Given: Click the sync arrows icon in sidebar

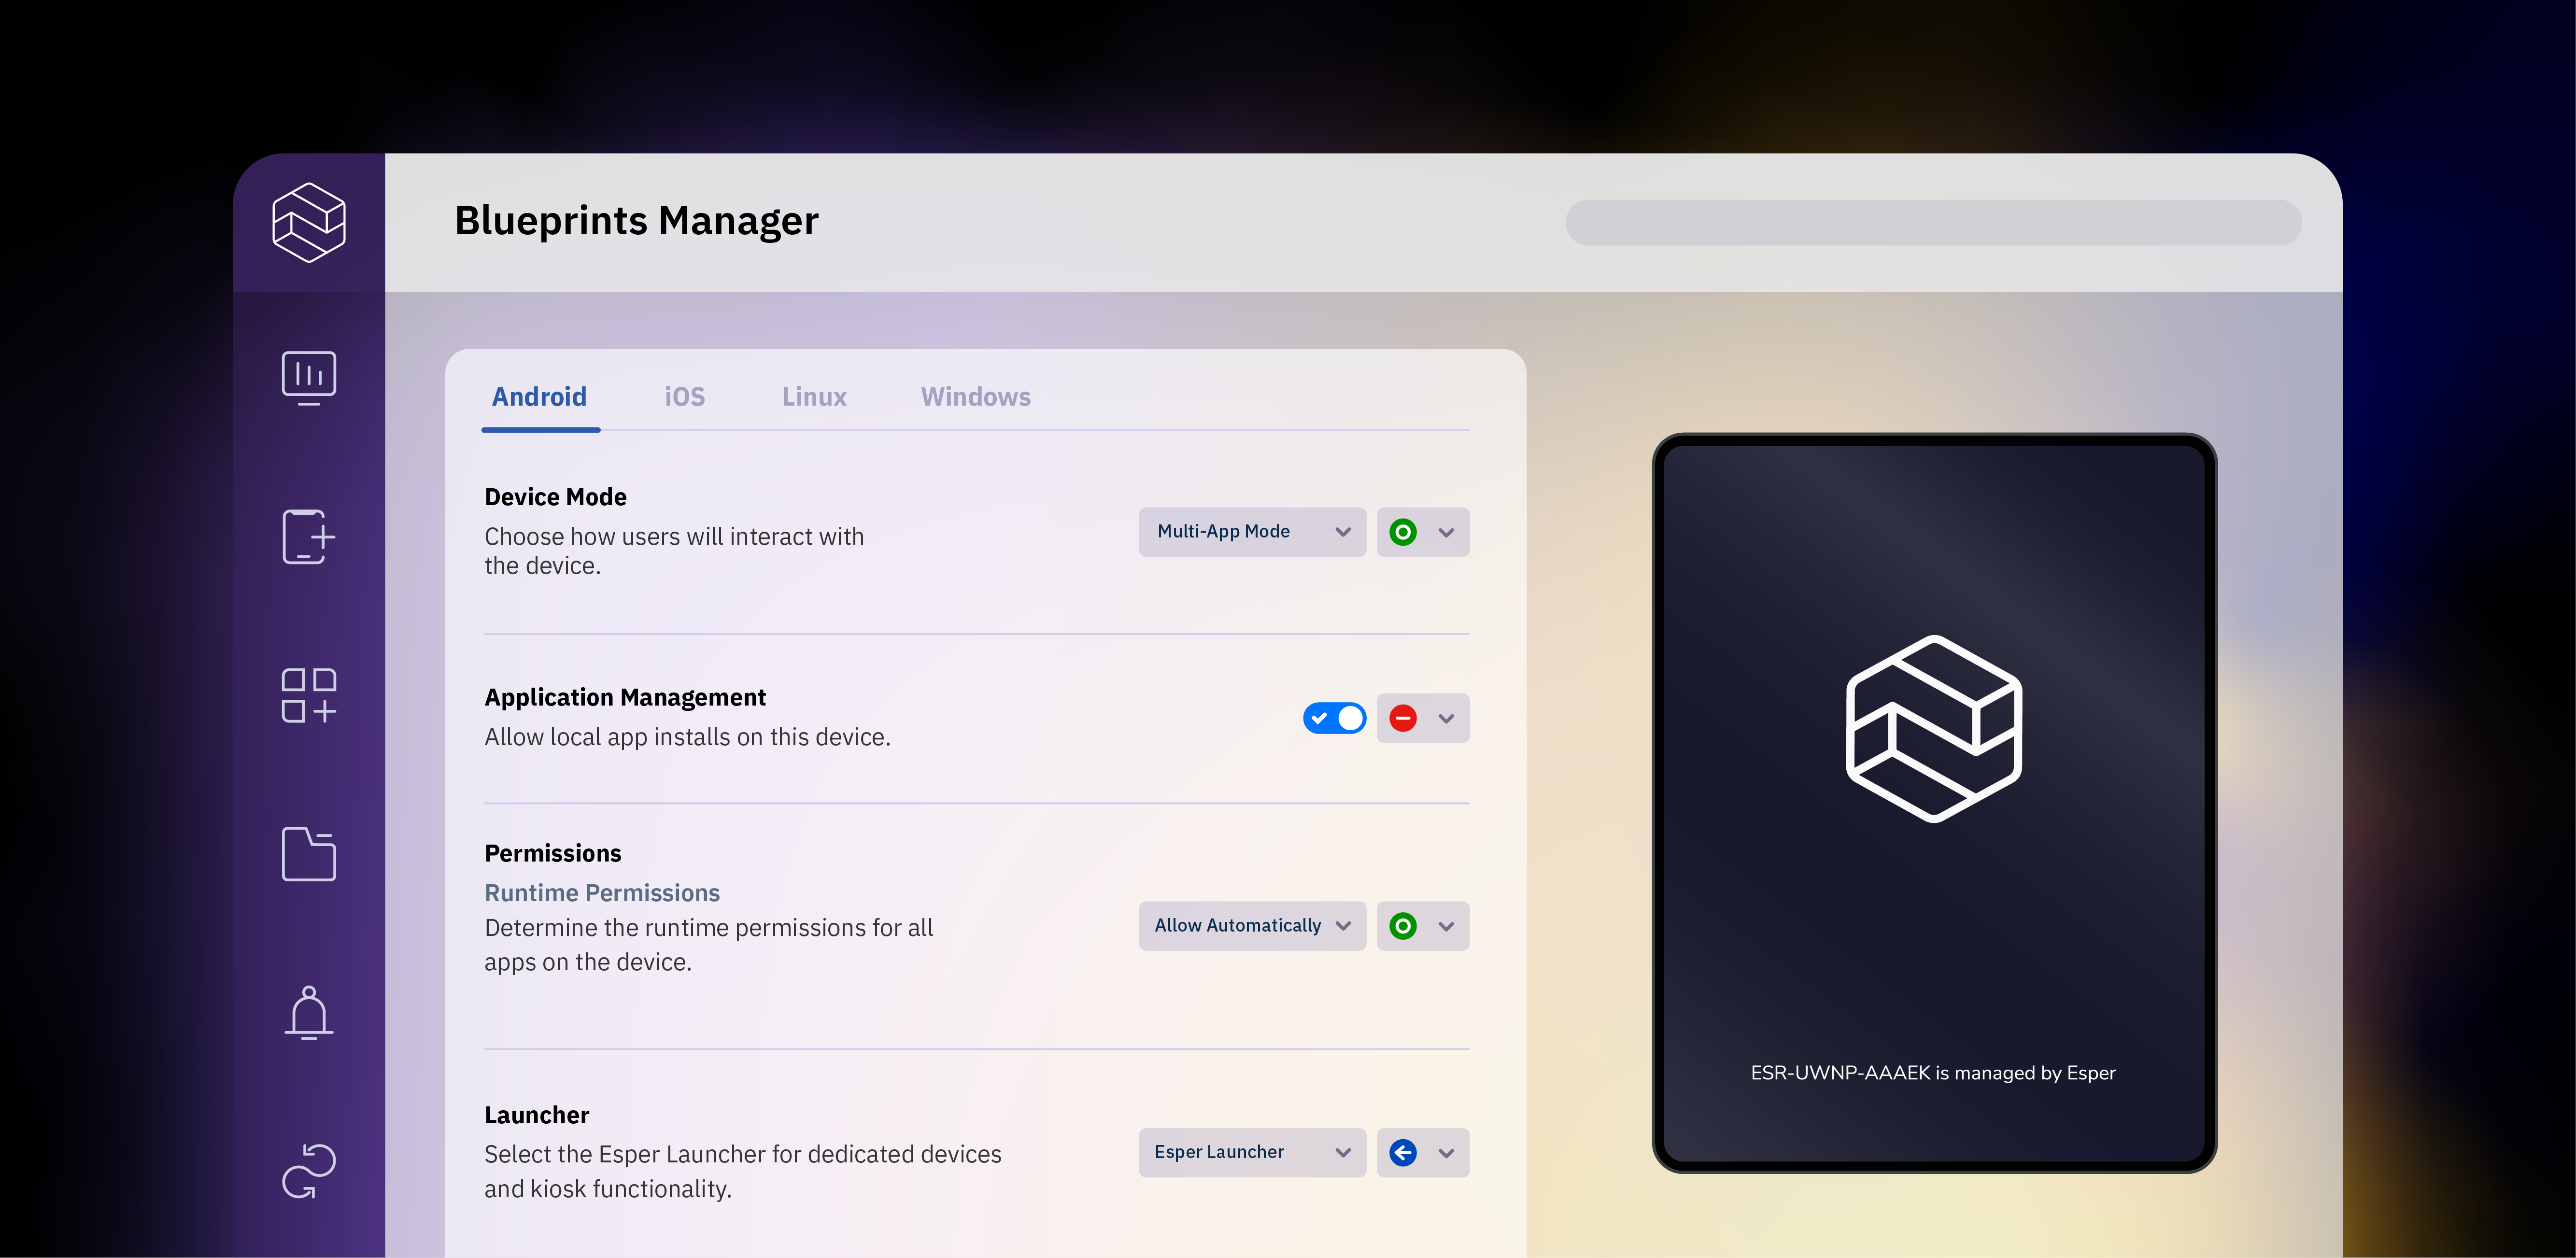Looking at the screenshot, I should click(309, 1170).
